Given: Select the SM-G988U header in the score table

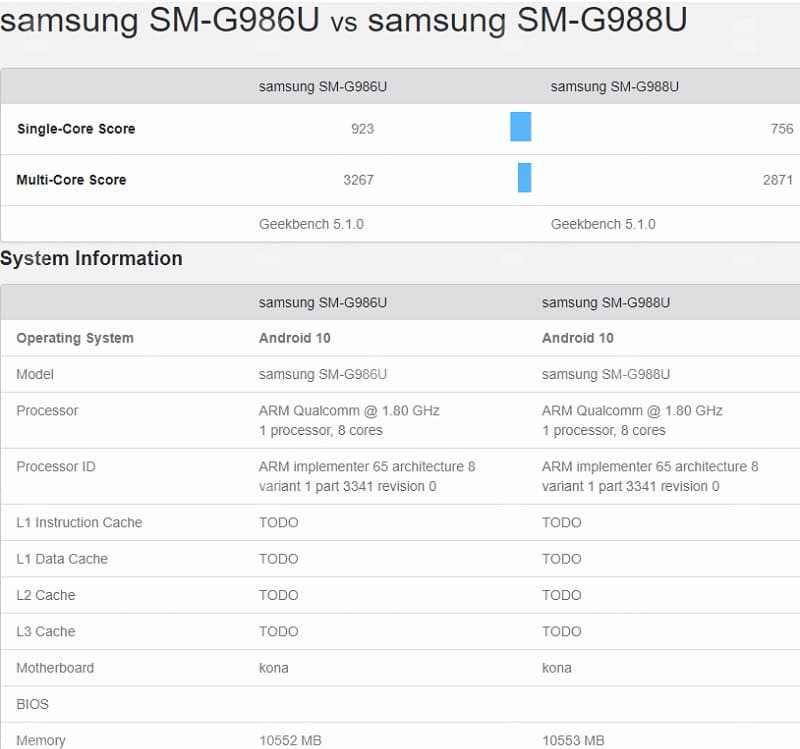Looking at the screenshot, I should click(614, 87).
